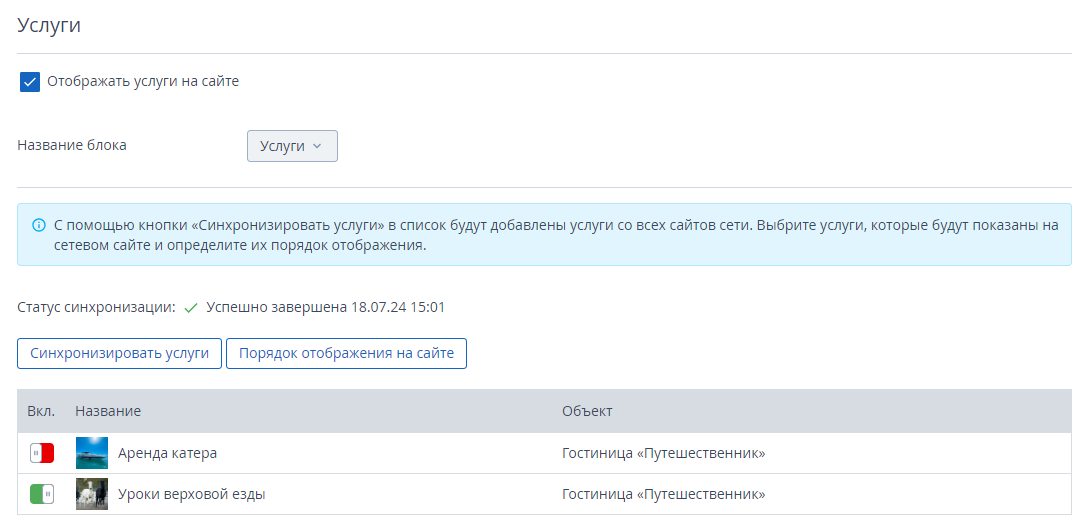Open the horse thumbnail for Уроки верховой езды

pos(92,494)
